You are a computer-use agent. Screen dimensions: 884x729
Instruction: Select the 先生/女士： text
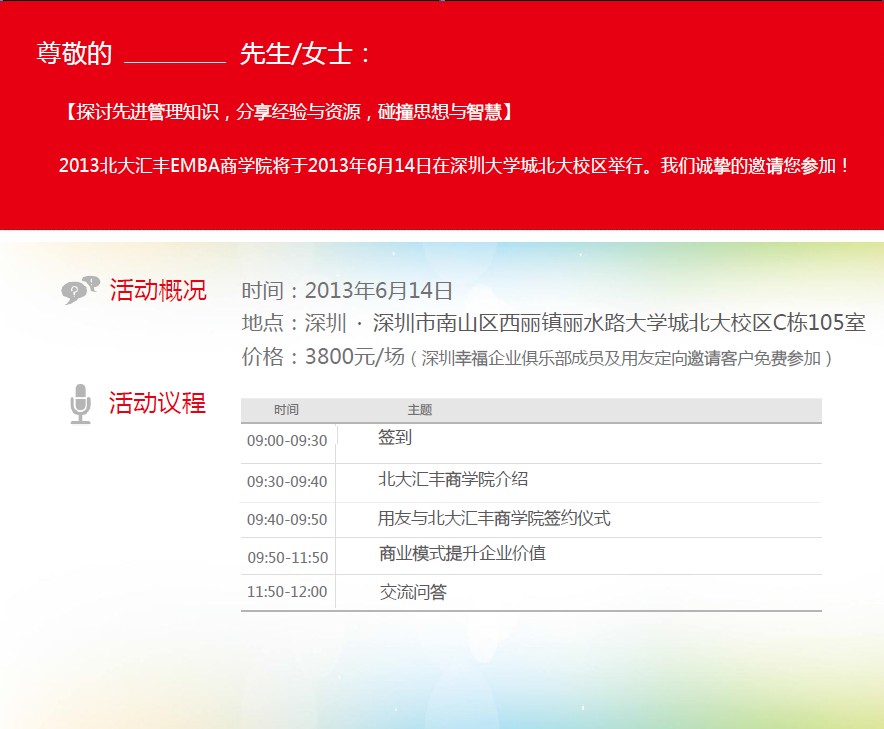coord(305,54)
